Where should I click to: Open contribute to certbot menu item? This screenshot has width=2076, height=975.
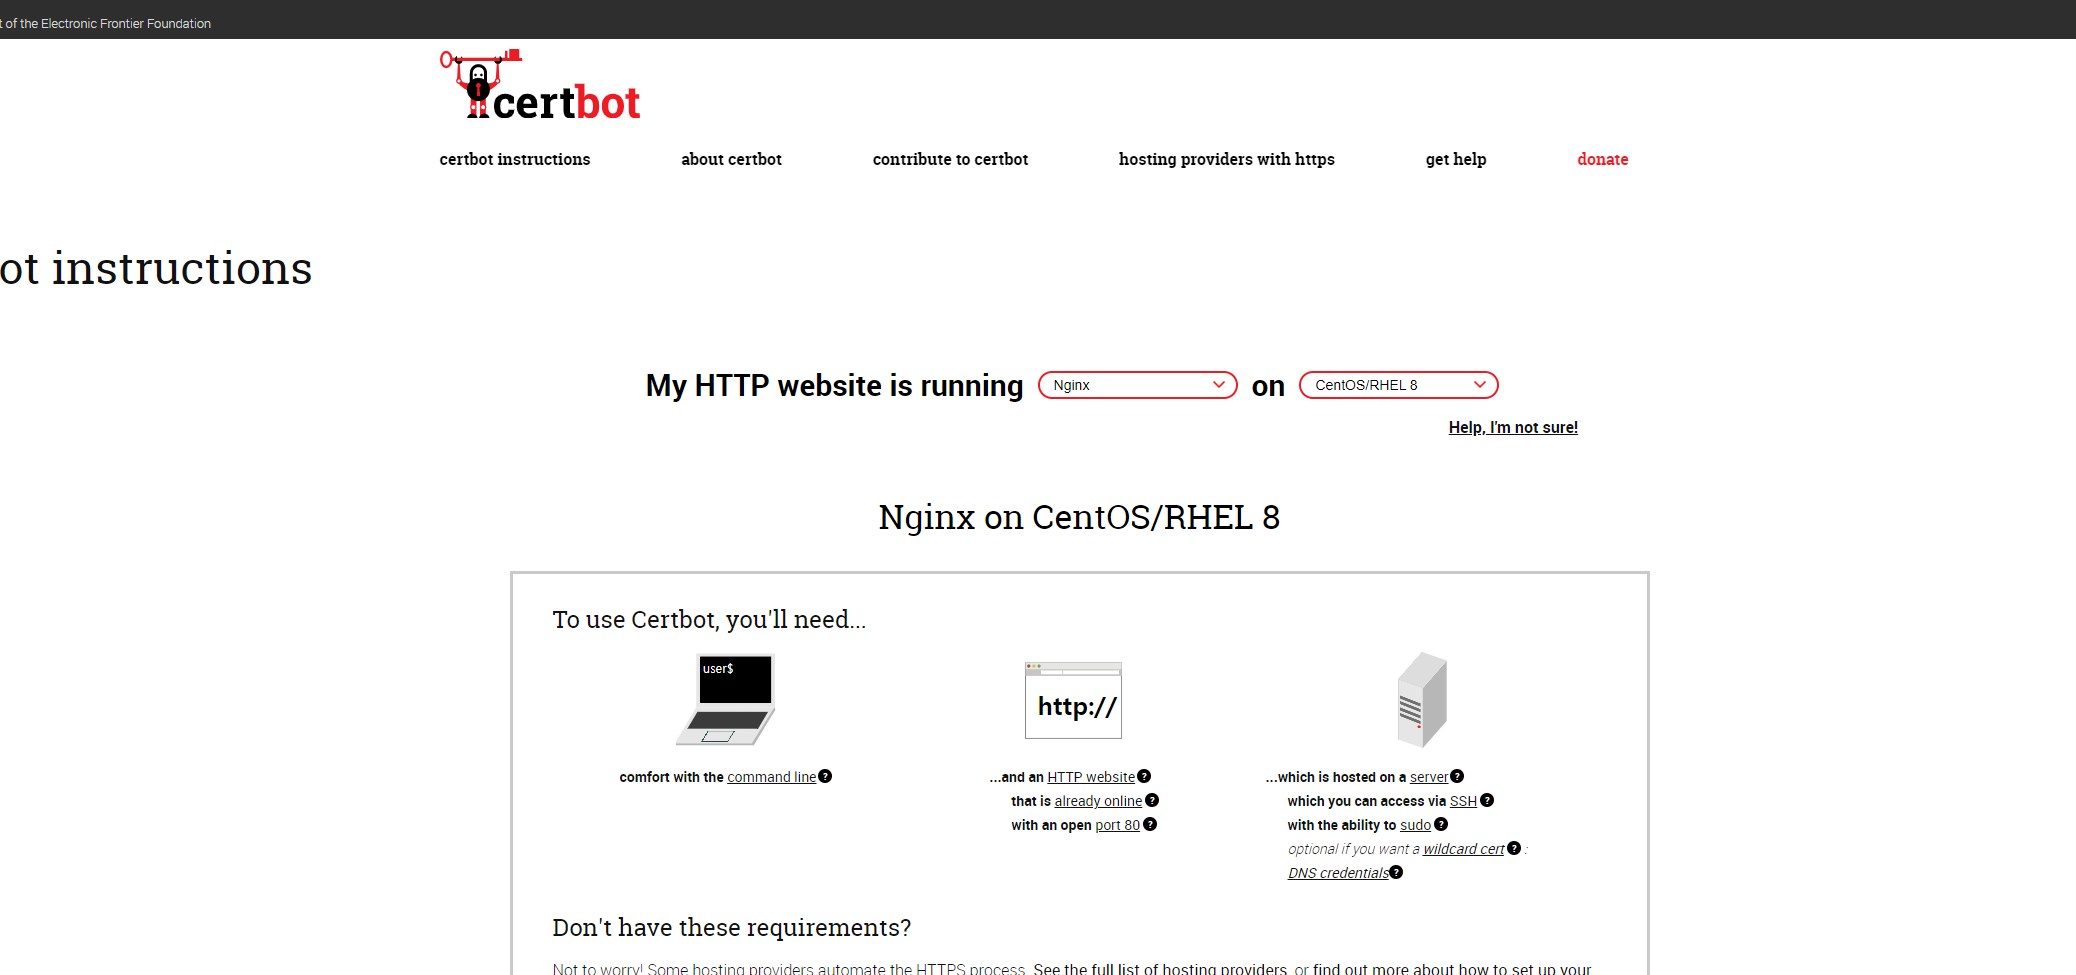click(950, 159)
